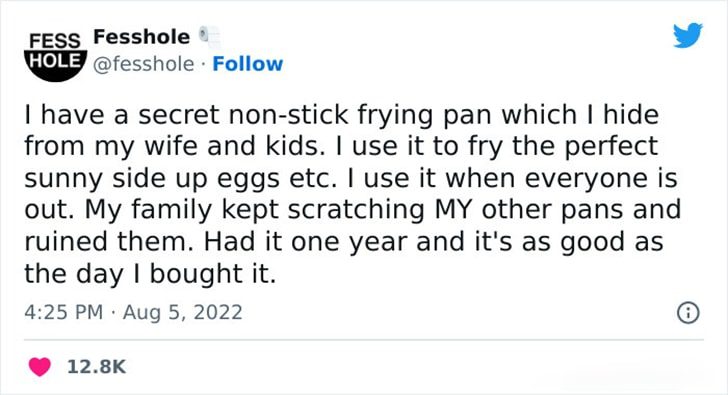Click the FESS text in the logo
This screenshot has width=728, height=395.
[x=55, y=41]
